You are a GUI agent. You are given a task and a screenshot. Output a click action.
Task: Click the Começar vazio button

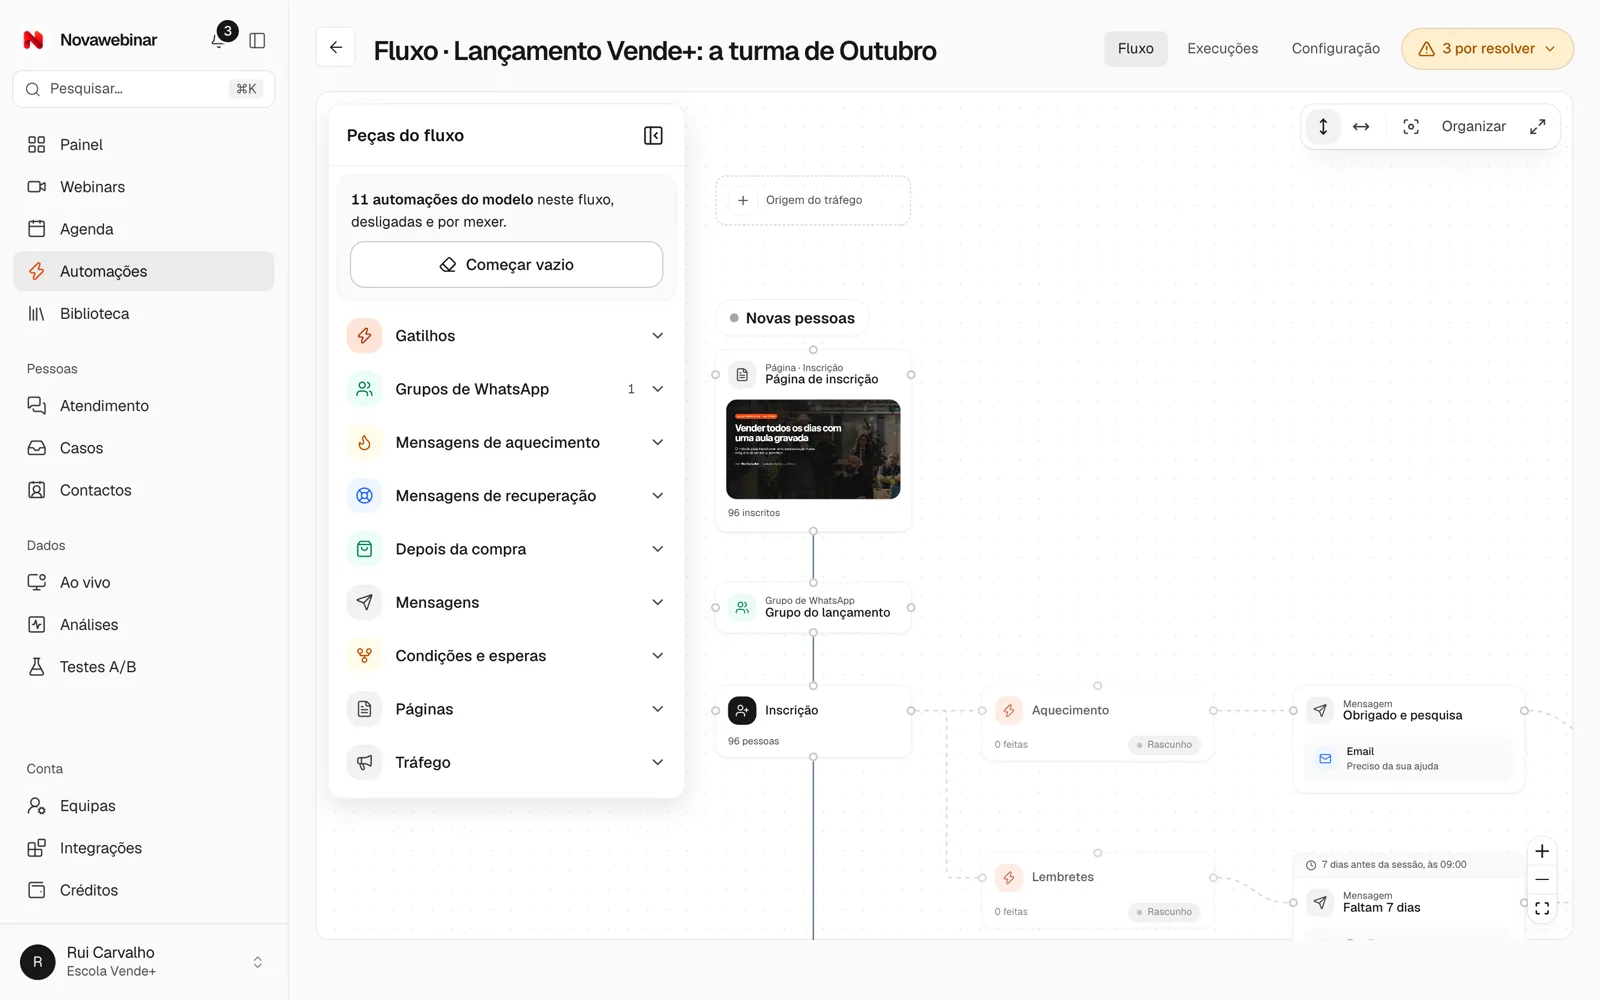coord(506,264)
